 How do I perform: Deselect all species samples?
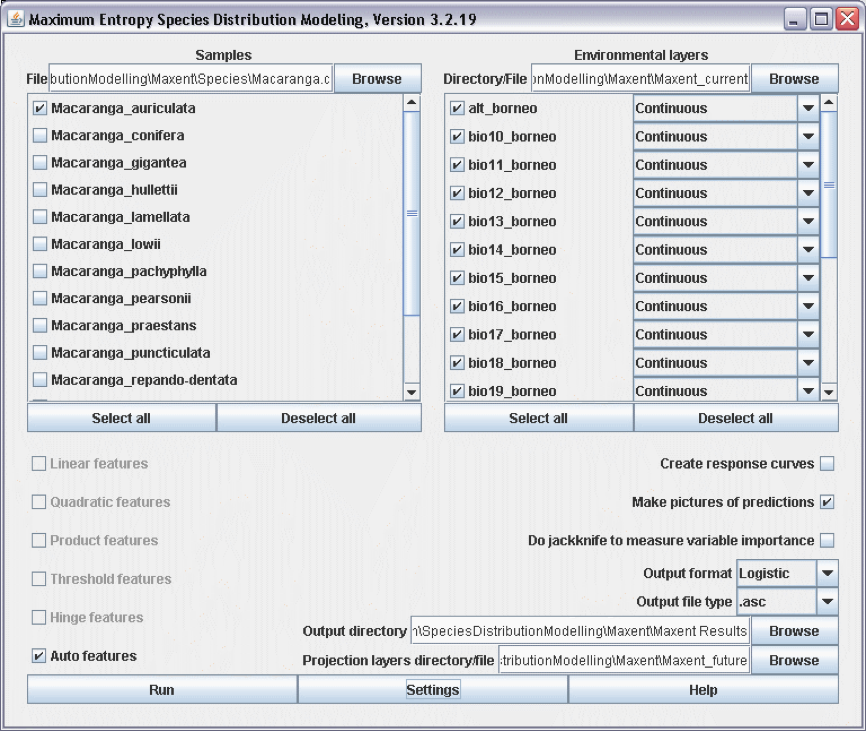[x=319, y=418]
